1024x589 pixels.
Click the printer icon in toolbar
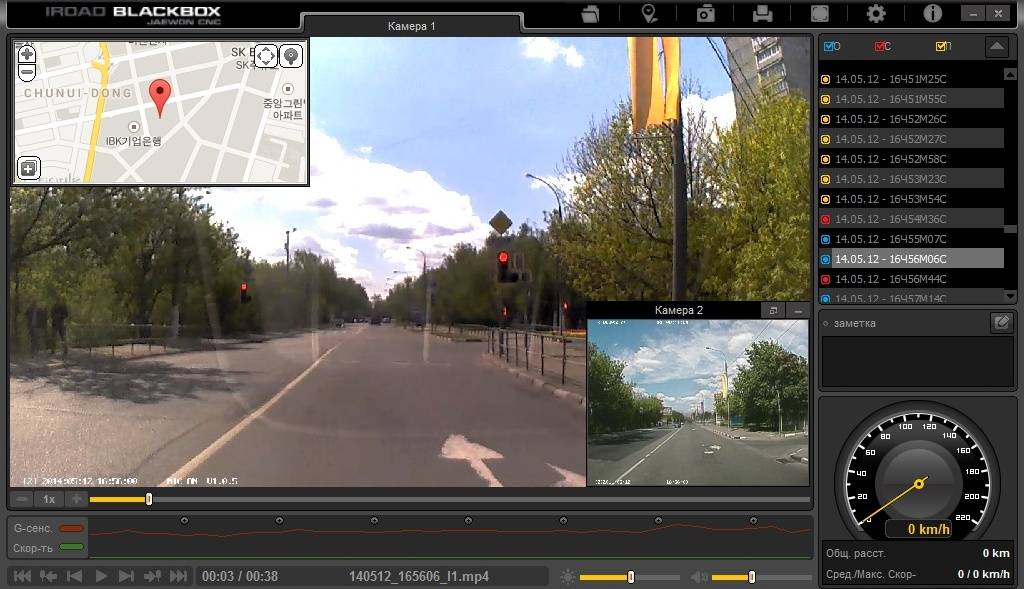coord(762,14)
